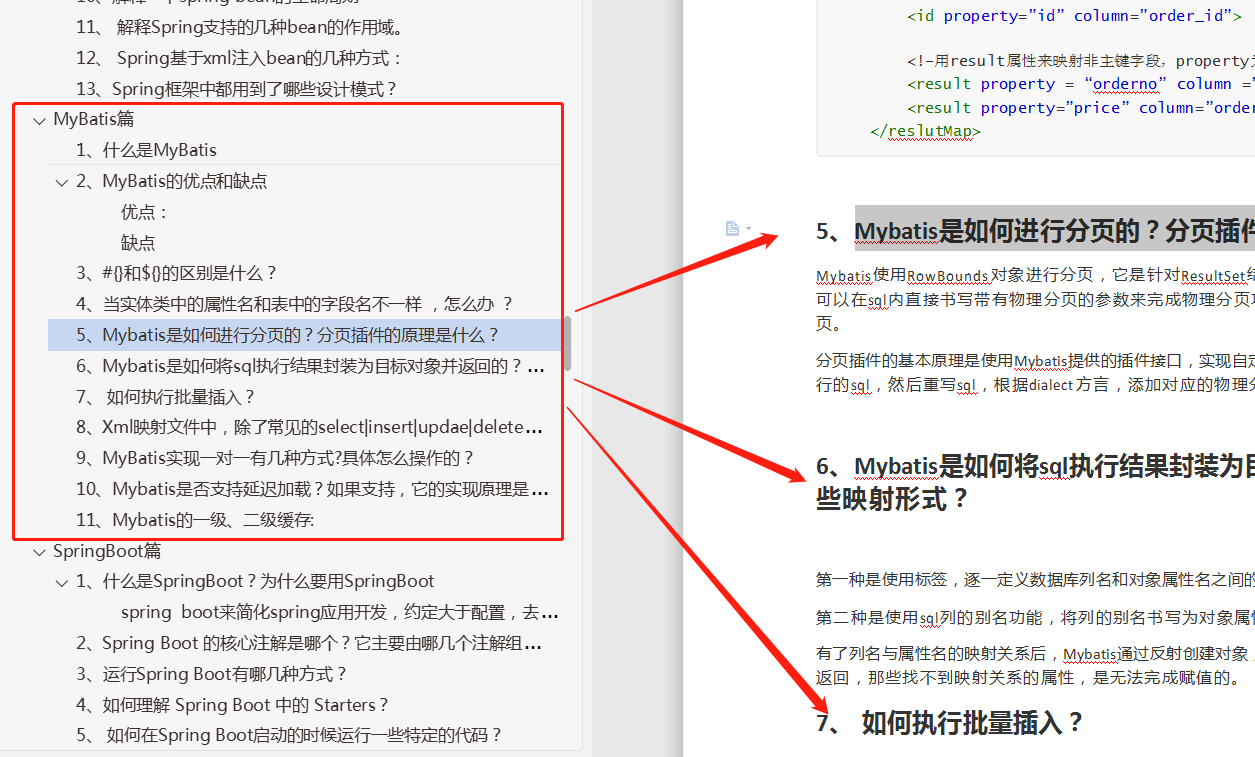Select outline item '缺点'
The height and width of the screenshot is (757, 1255).
[138, 243]
